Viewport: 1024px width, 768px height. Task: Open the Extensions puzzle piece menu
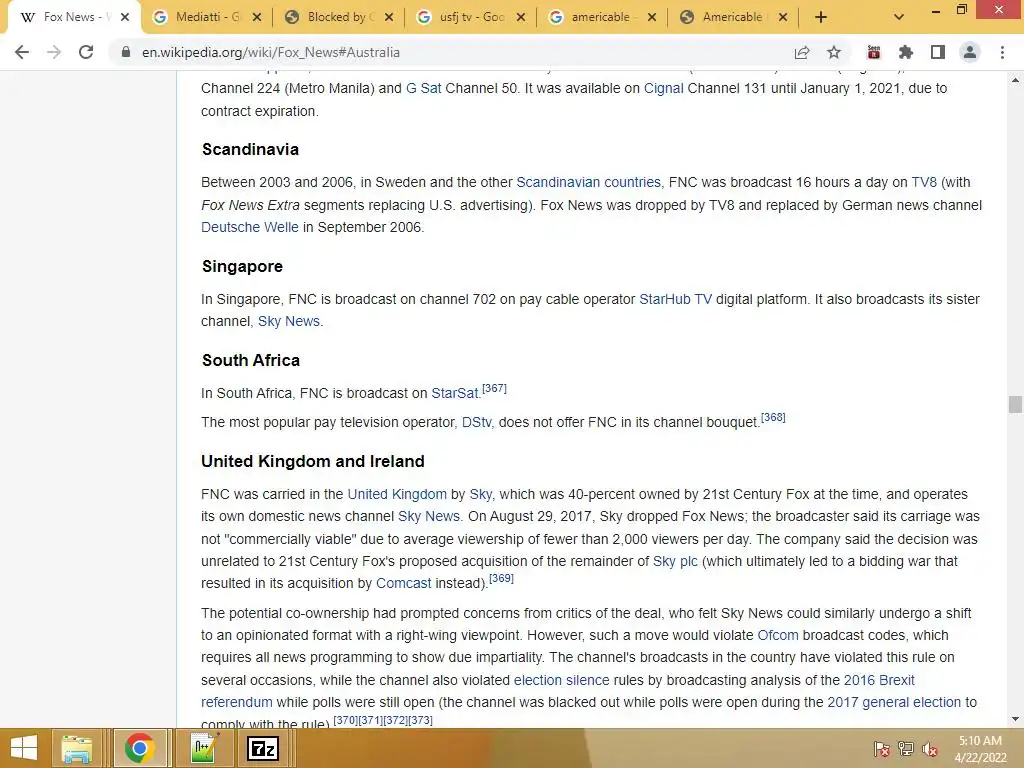pyautogui.click(x=906, y=52)
